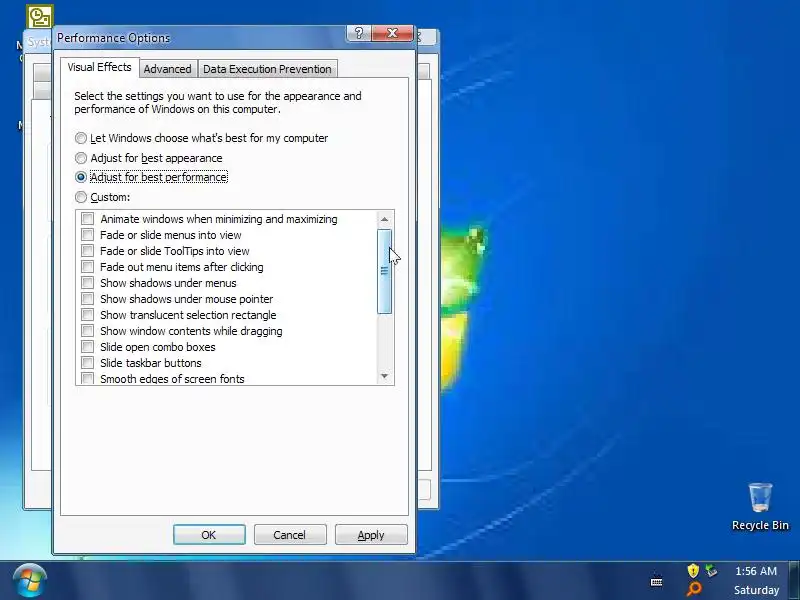Click the effects list scroll-down arrow

coord(385,376)
